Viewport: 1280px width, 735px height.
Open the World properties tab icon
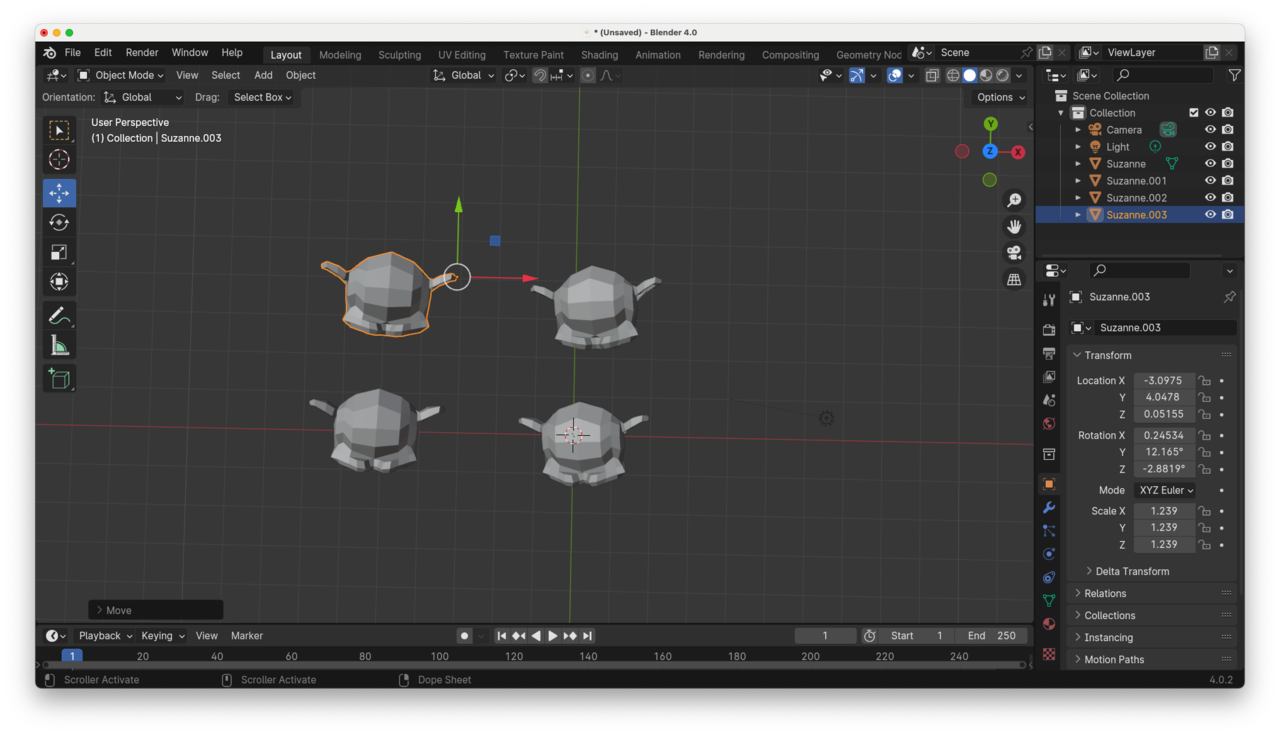[1049, 424]
